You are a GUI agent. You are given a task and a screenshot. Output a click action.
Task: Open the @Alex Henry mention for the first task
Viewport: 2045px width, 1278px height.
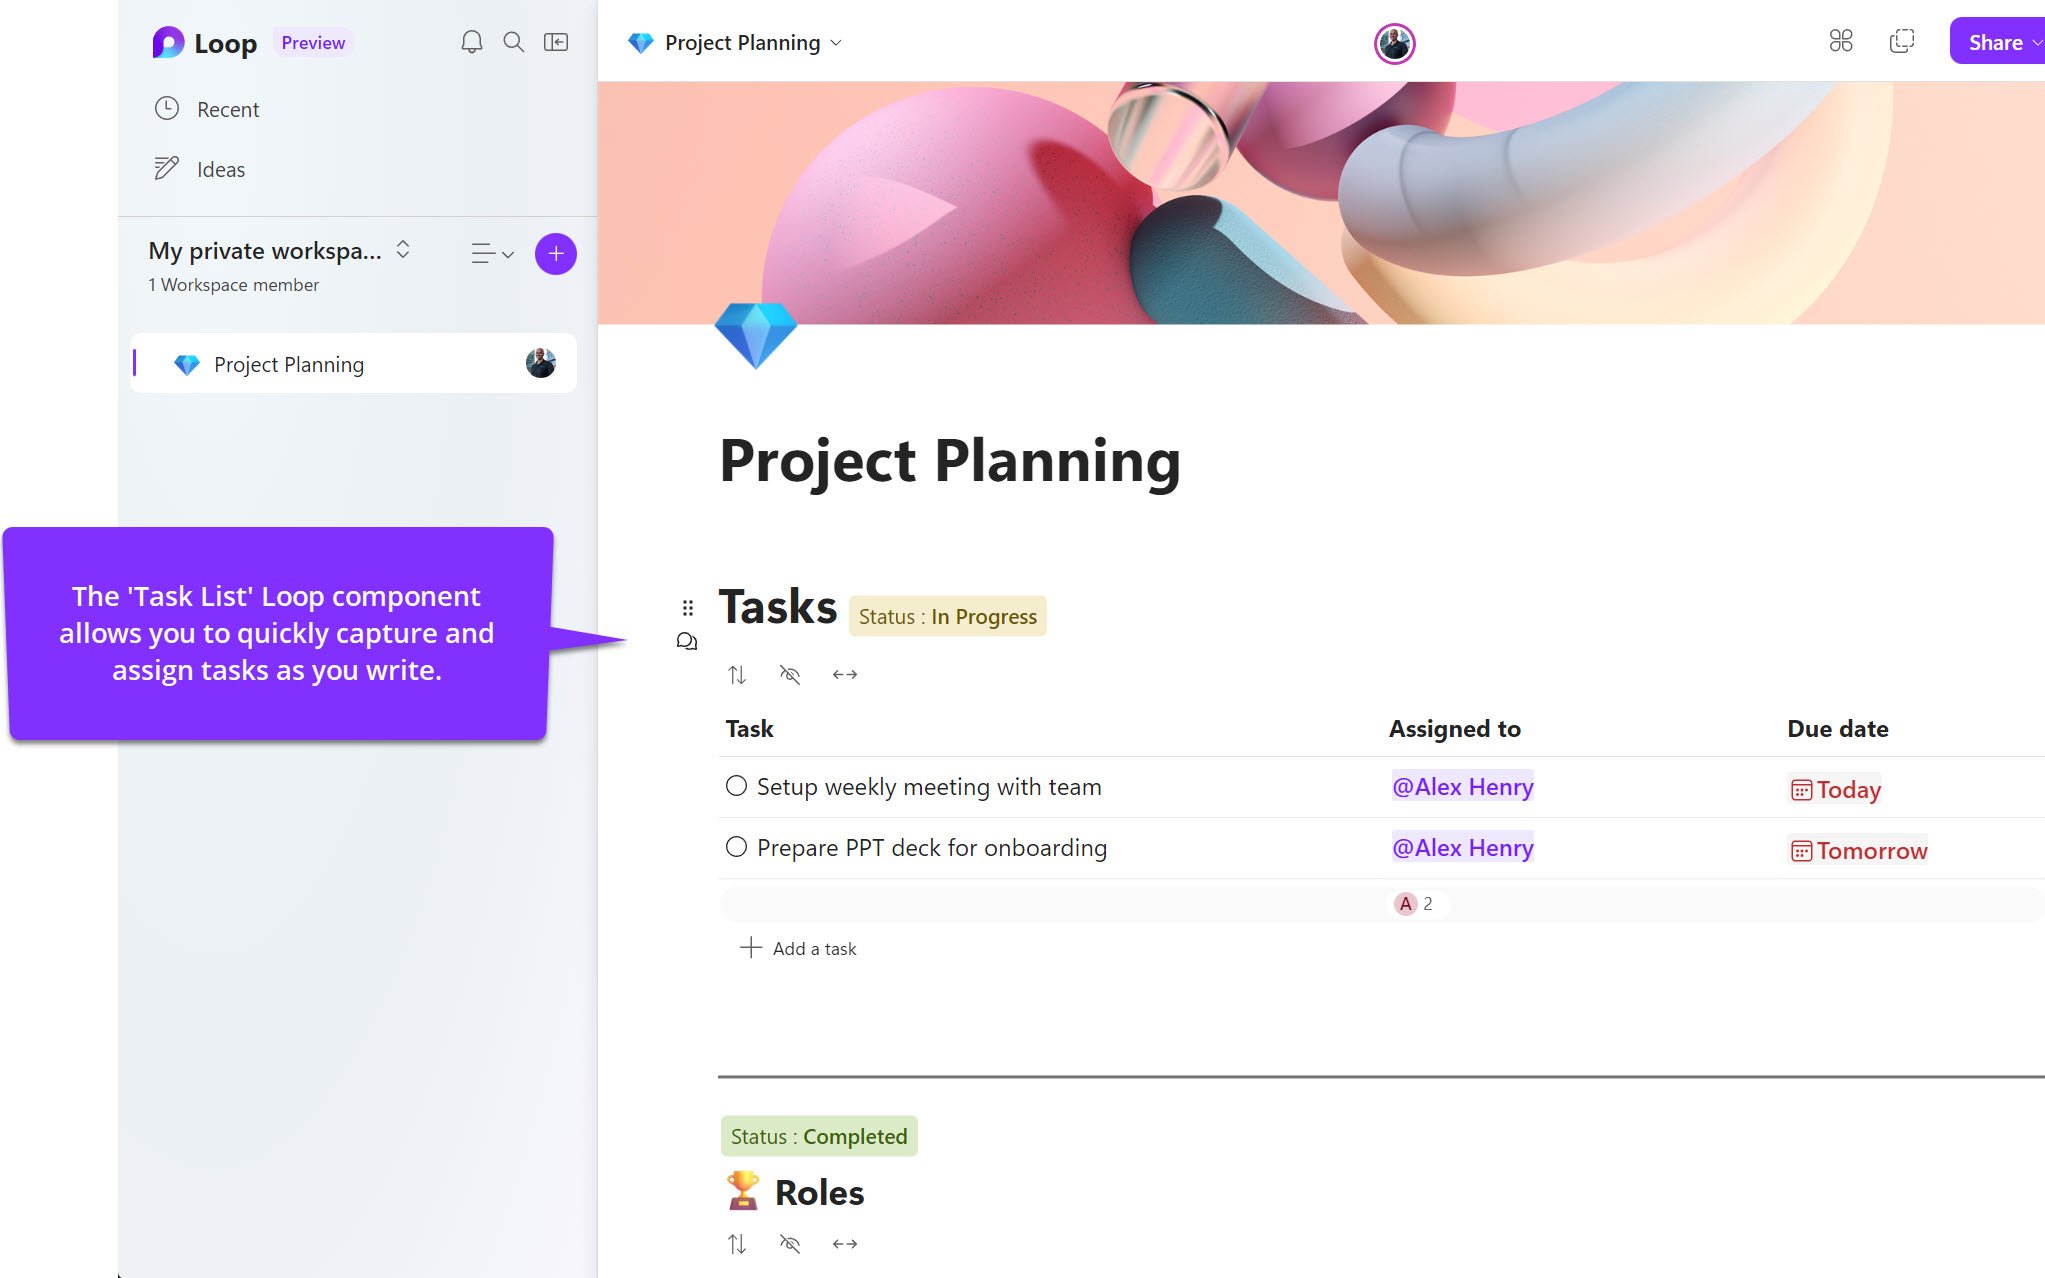(1463, 787)
